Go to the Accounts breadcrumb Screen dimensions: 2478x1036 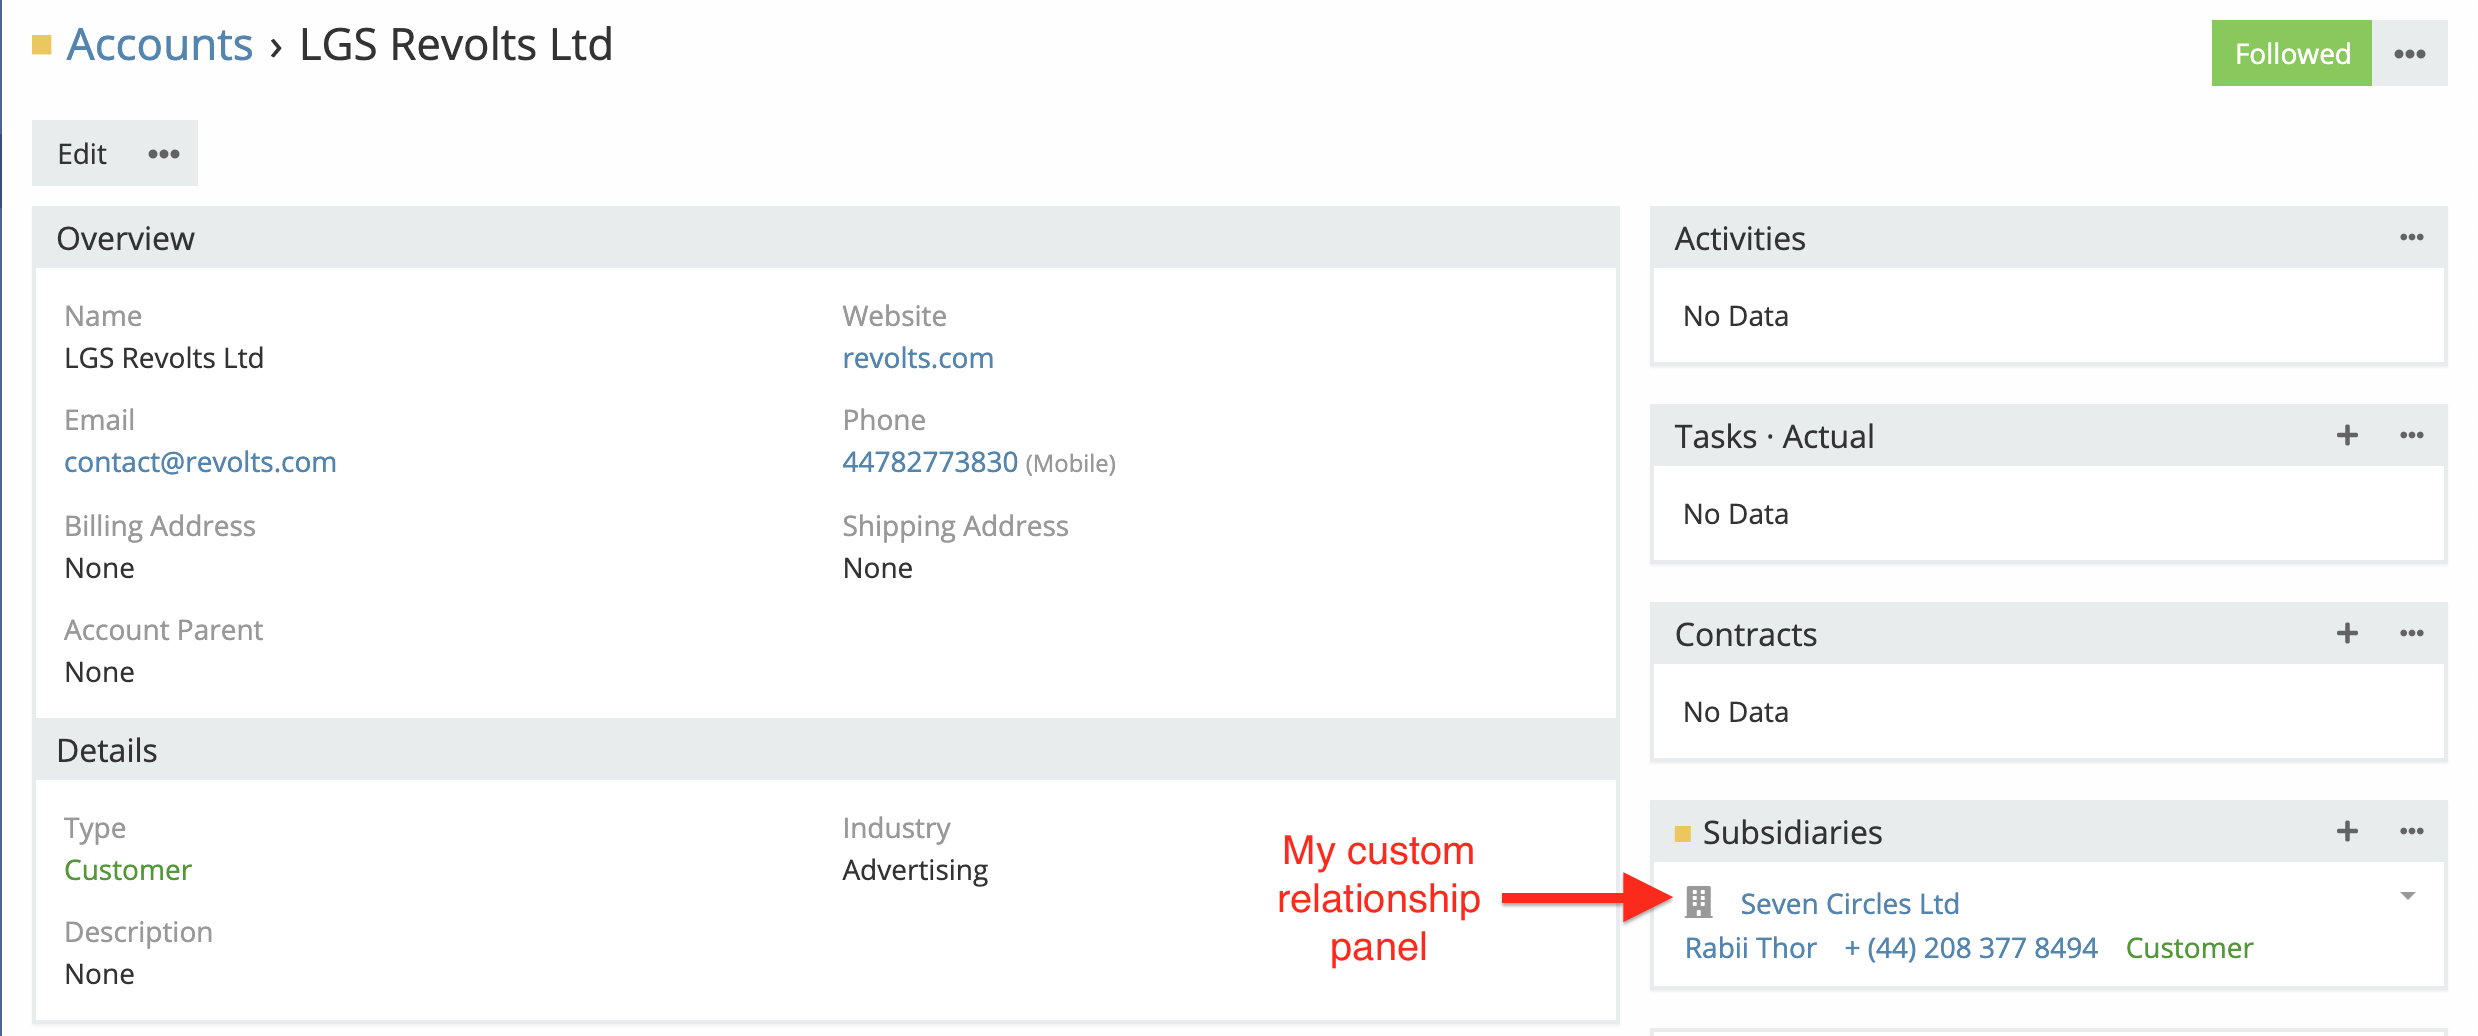click(160, 45)
